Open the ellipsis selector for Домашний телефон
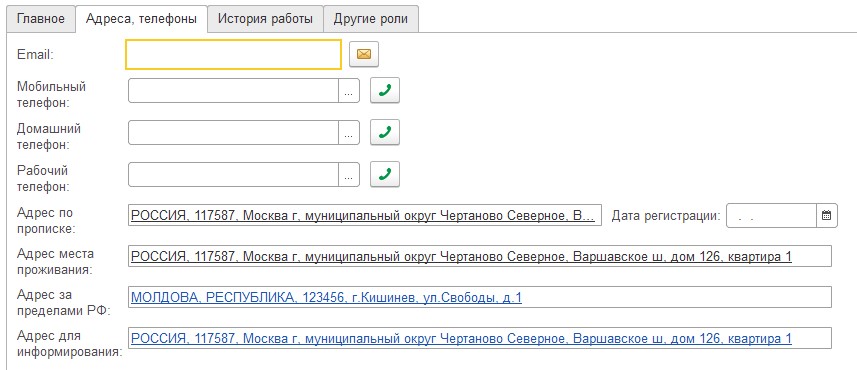The height and width of the screenshot is (370, 857). 349,133
